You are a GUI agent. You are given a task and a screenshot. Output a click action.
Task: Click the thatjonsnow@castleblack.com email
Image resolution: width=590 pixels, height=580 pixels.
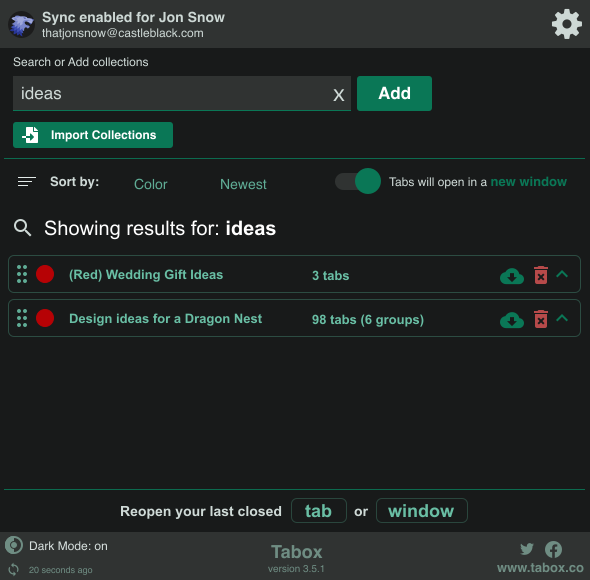tap(123, 33)
